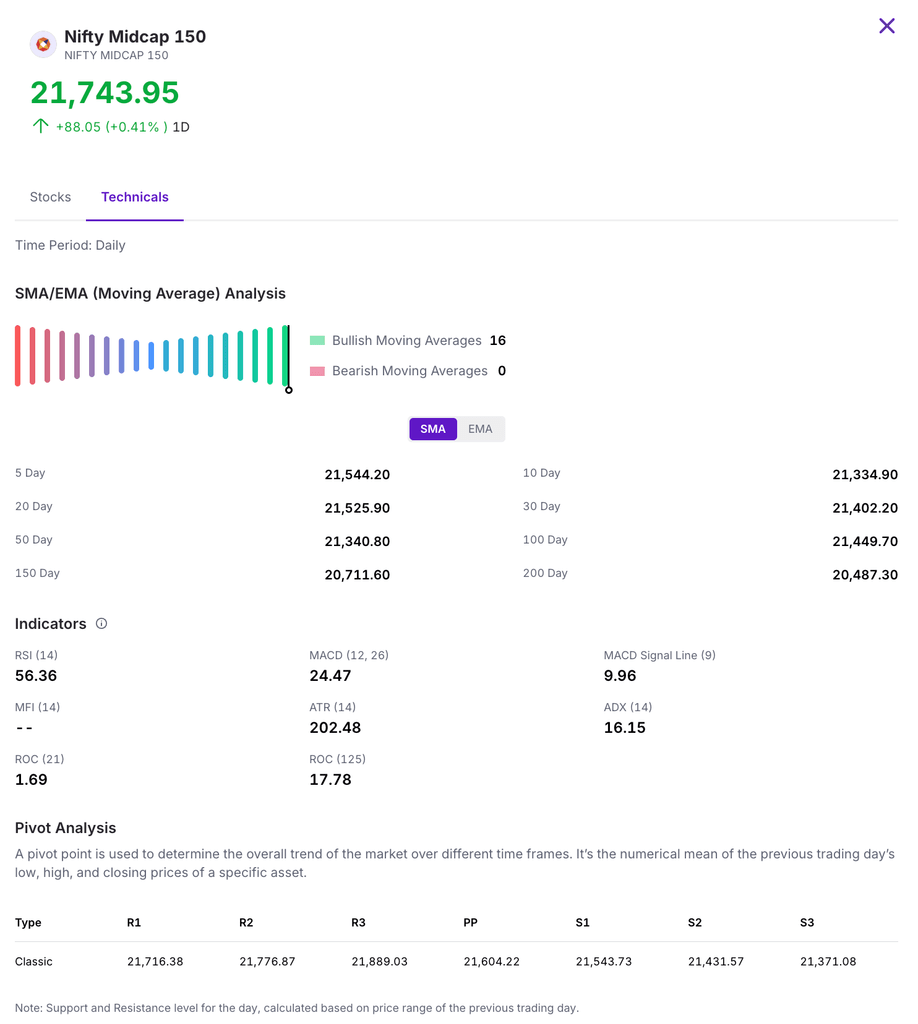Viewport: 918px width, 1024px height.
Task: Click the RSI (14) value 56.36
Action: [36, 676]
